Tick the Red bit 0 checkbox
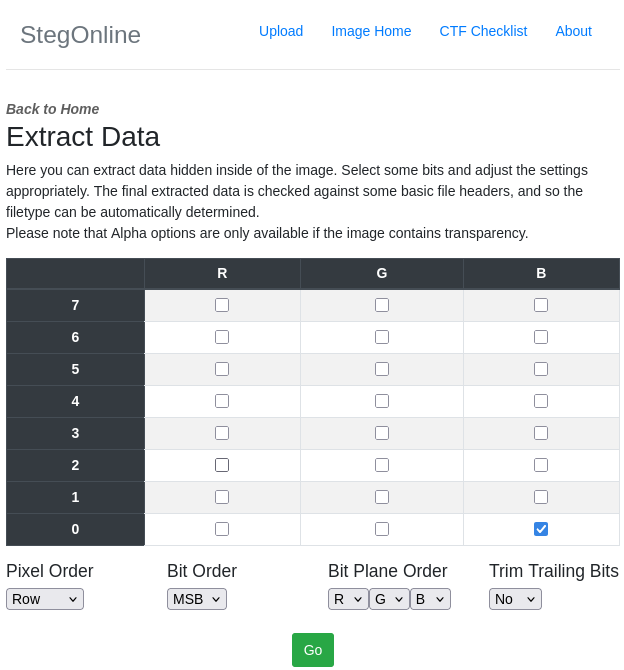 pyautogui.click(x=222, y=529)
